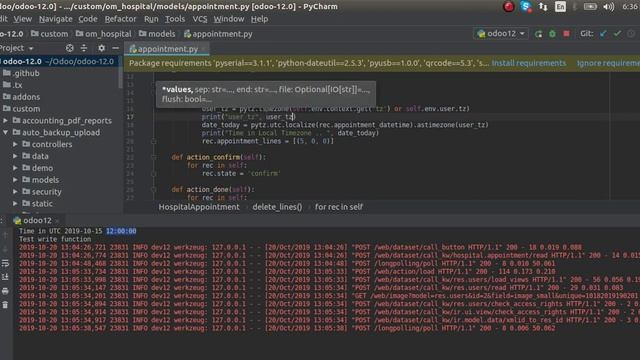This screenshot has height=360, width=640.
Task: Click the Project tree vertical scrollbar
Action: (x=120, y=73)
